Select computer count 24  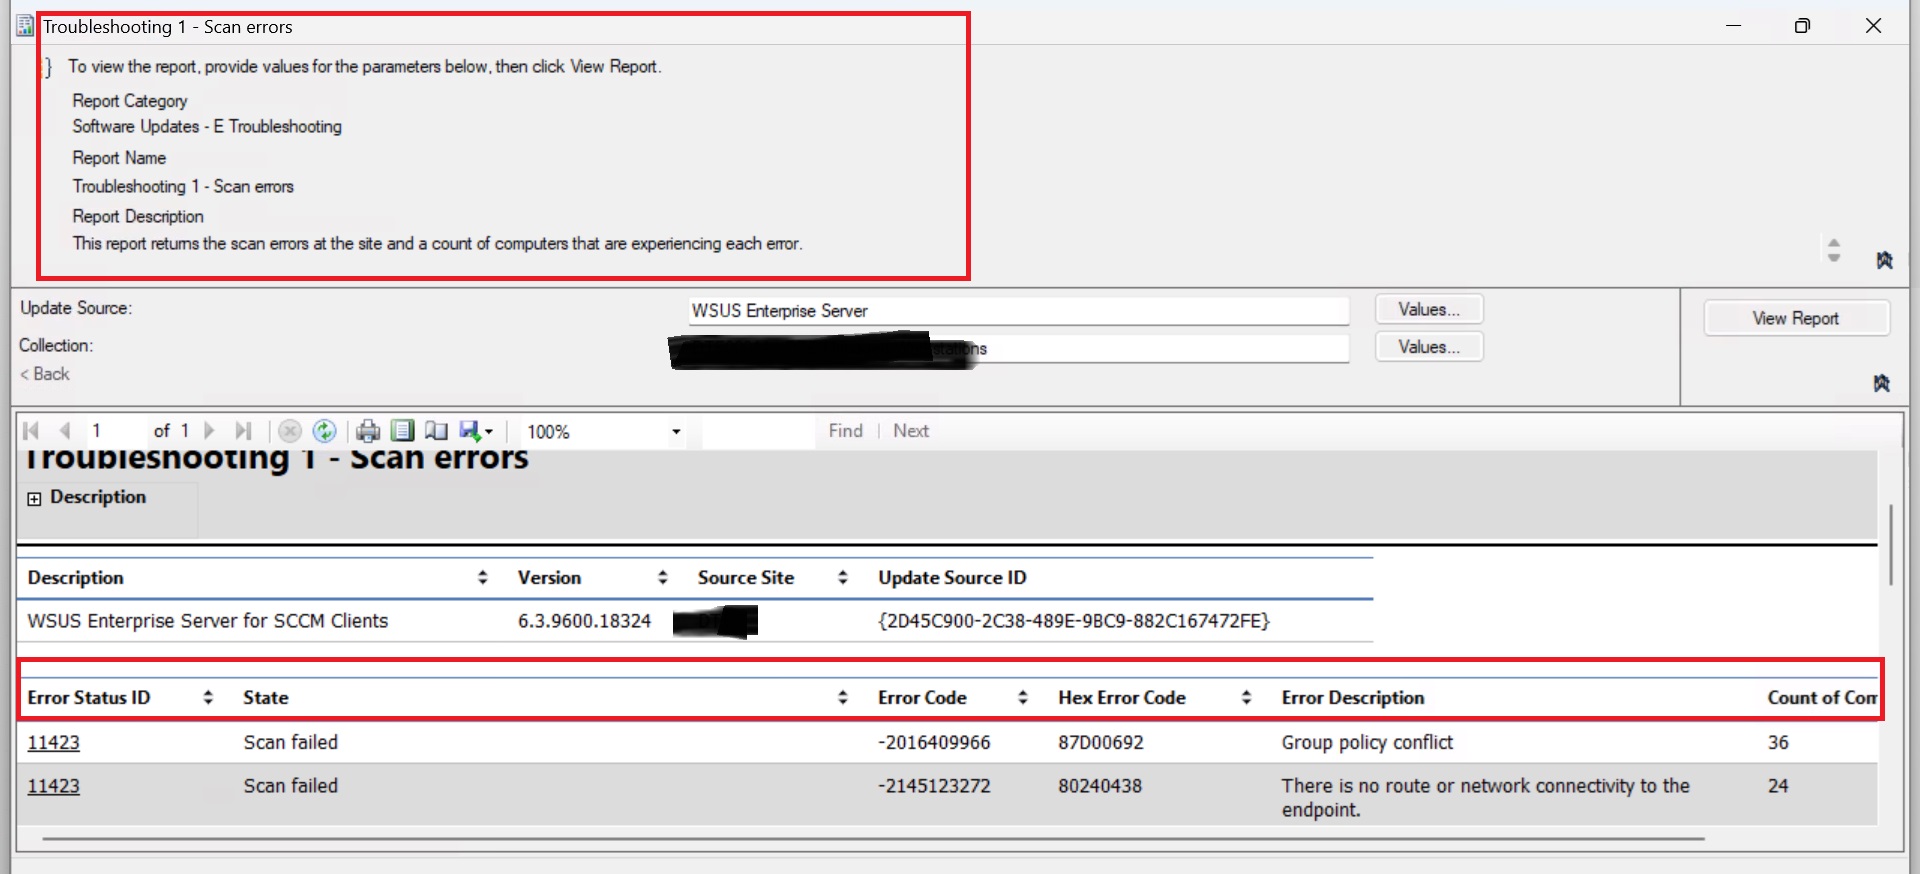[1778, 786]
